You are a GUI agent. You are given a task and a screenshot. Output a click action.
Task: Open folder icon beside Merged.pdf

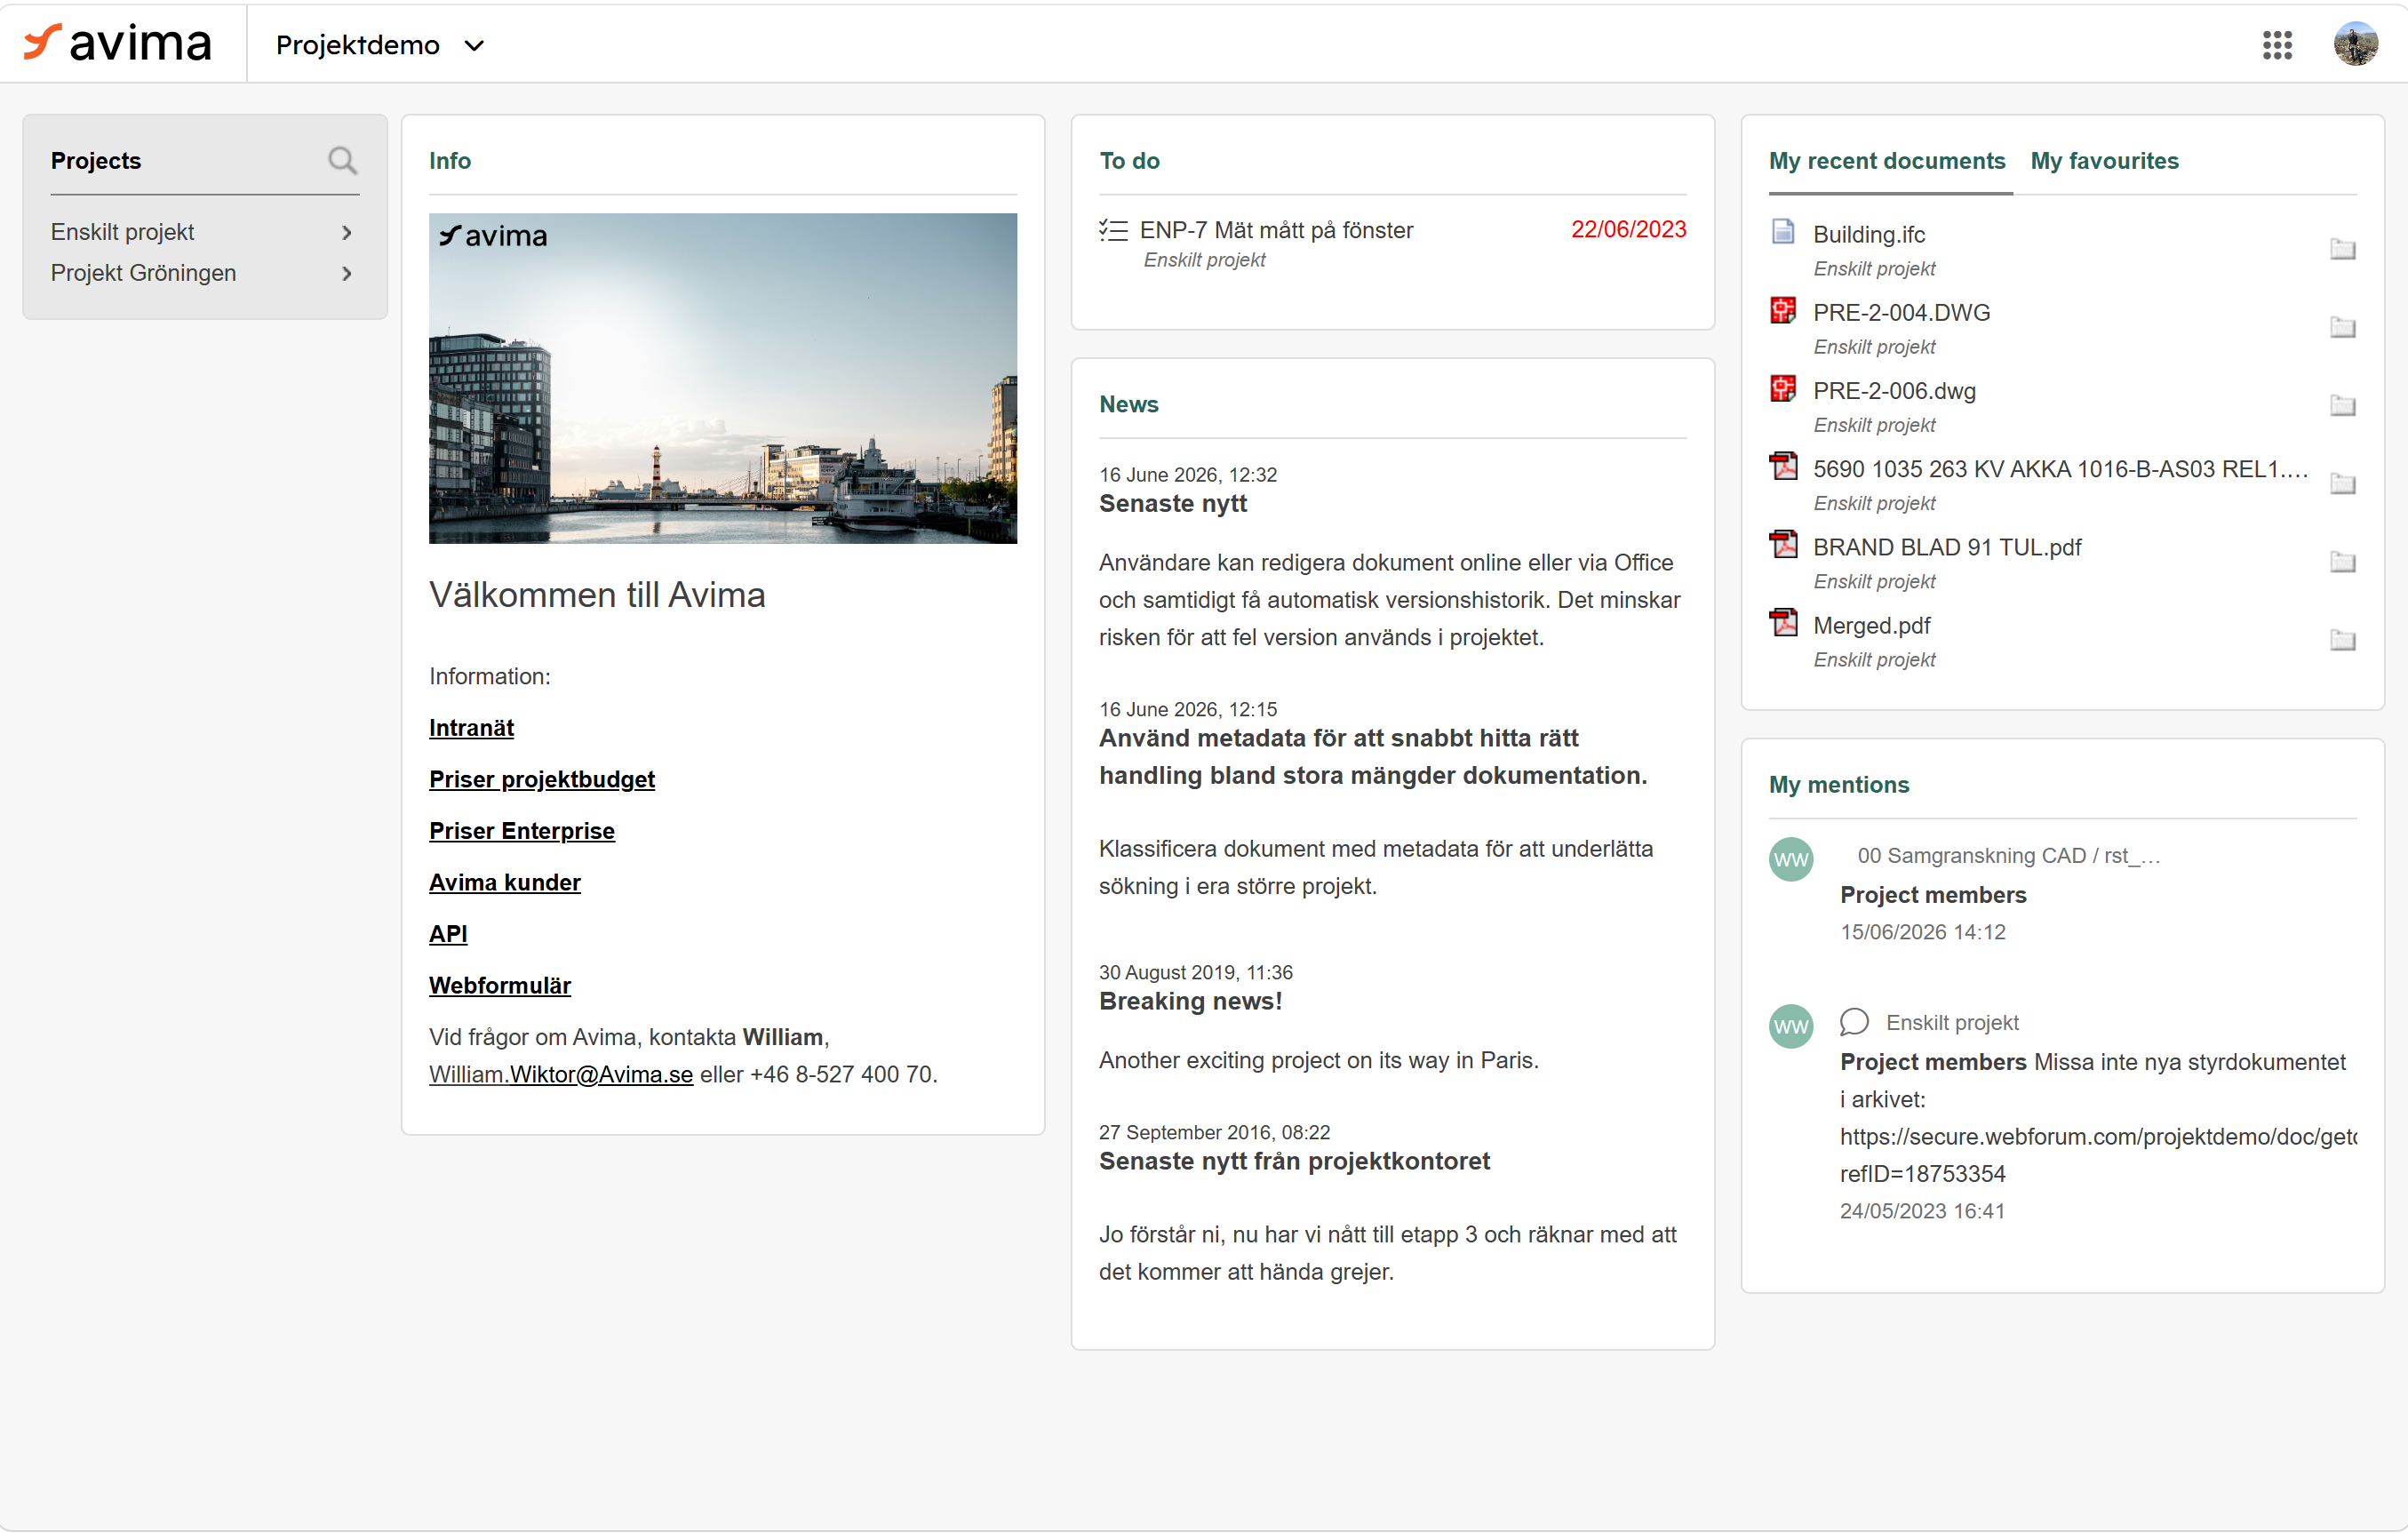[2342, 639]
